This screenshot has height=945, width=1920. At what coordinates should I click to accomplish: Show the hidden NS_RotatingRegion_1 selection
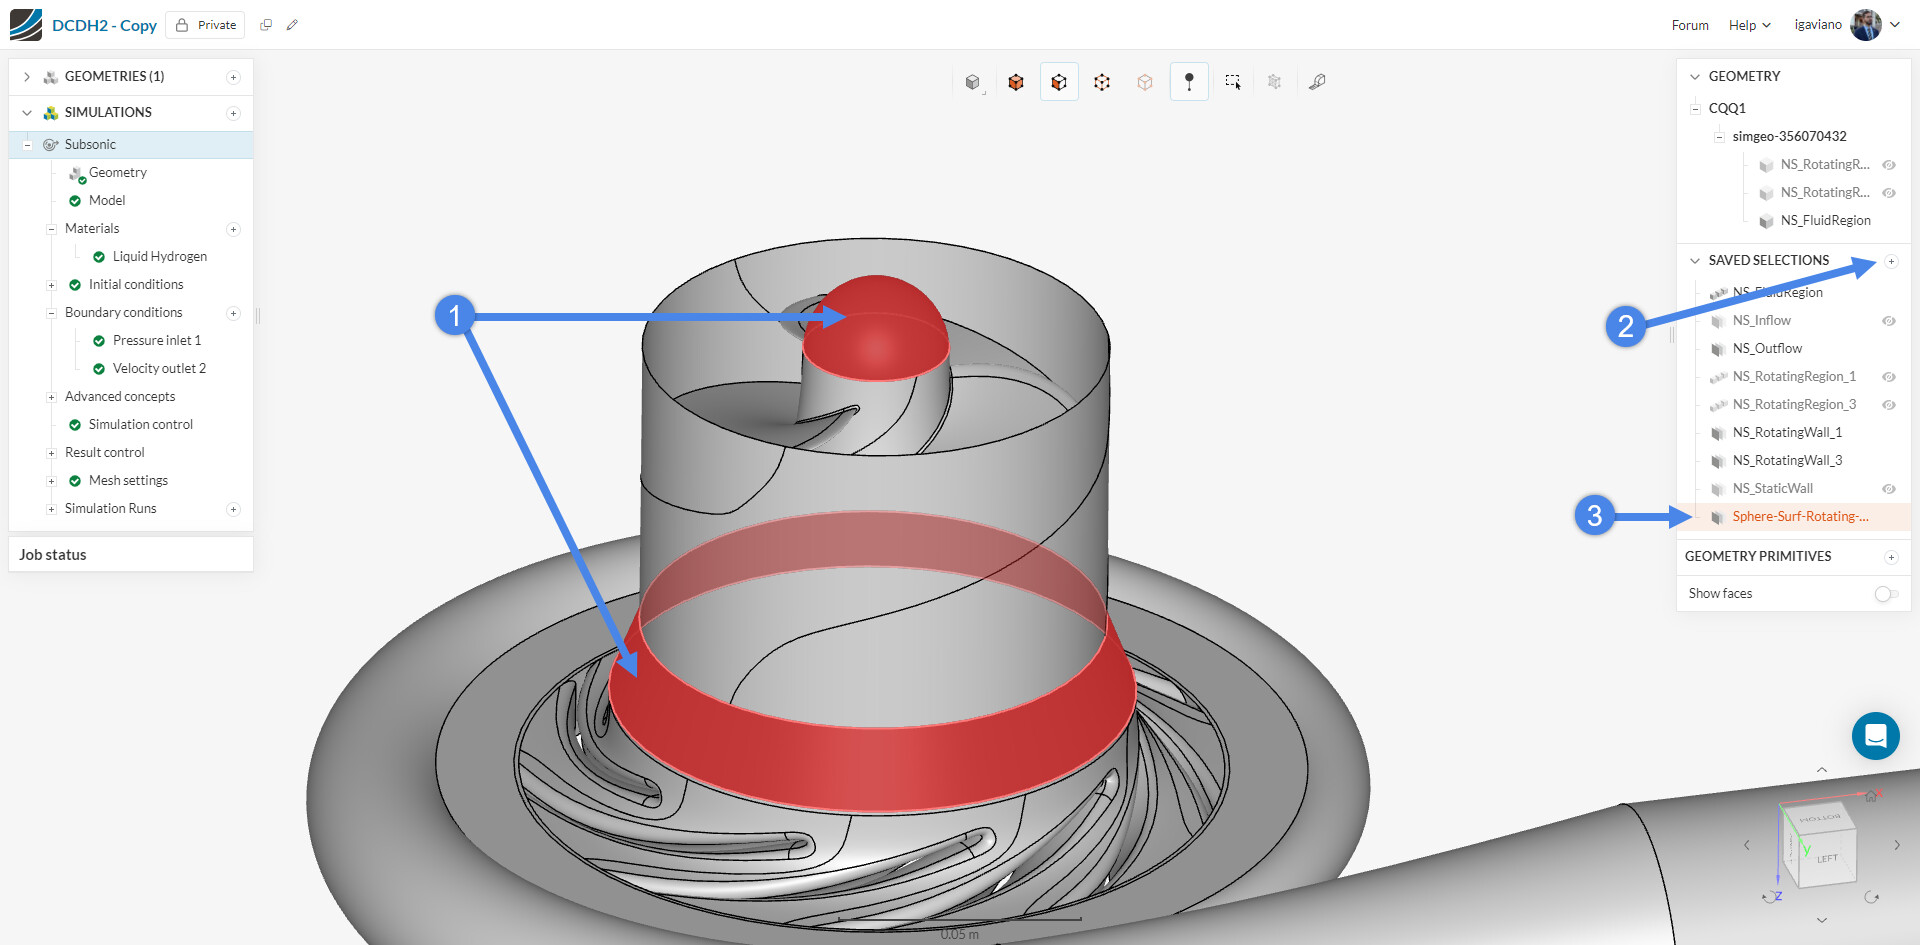tap(1889, 377)
